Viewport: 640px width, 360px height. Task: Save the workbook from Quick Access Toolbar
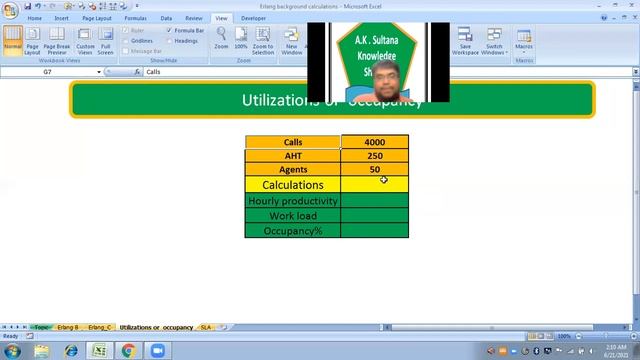pos(27,6)
